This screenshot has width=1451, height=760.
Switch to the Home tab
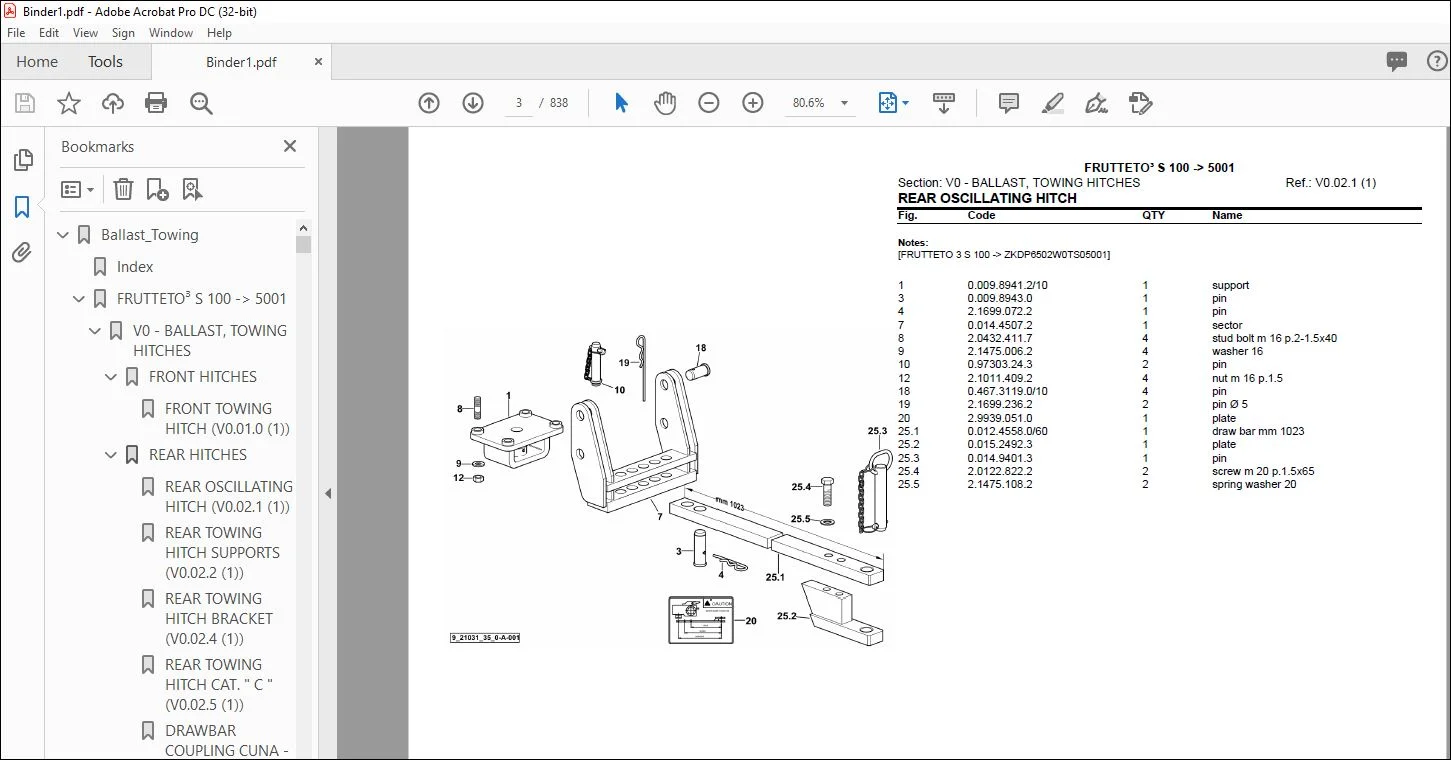(37, 62)
